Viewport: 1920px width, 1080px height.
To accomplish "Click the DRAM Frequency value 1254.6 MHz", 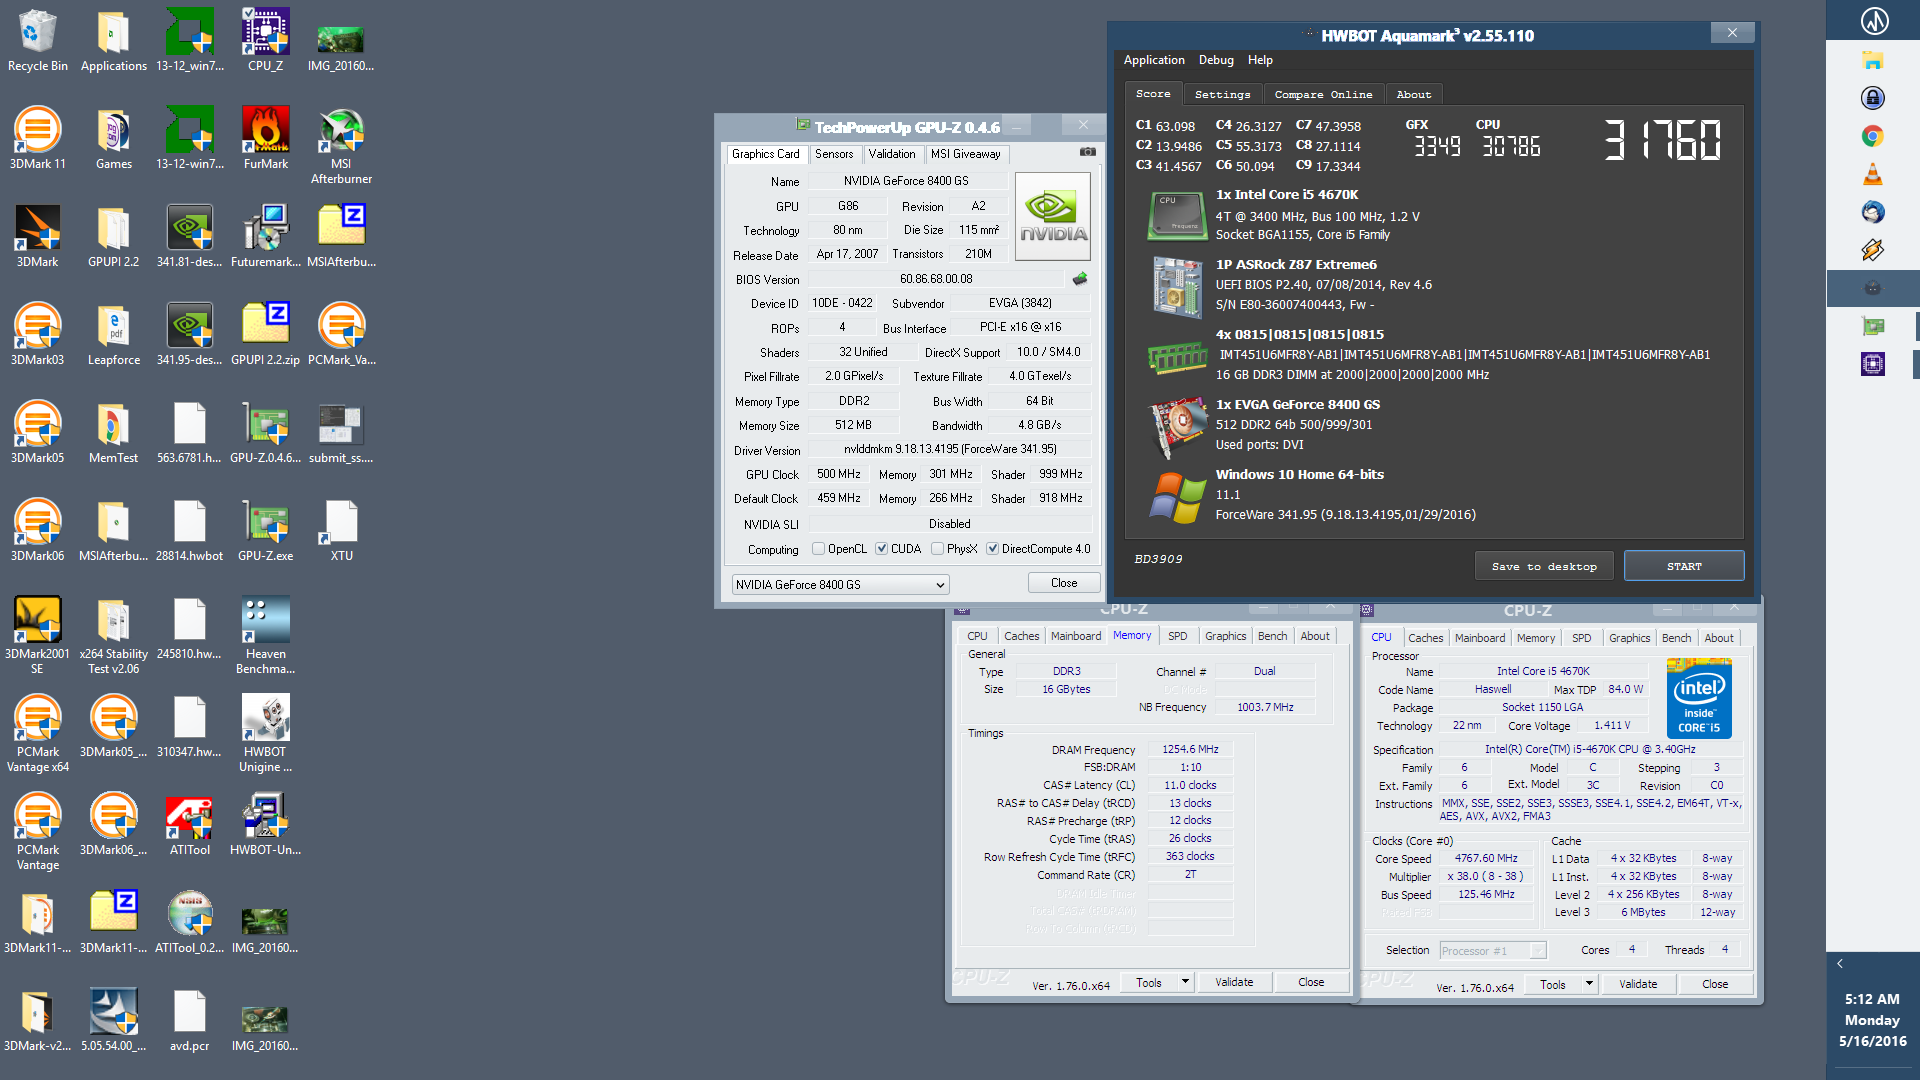I will (1190, 749).
